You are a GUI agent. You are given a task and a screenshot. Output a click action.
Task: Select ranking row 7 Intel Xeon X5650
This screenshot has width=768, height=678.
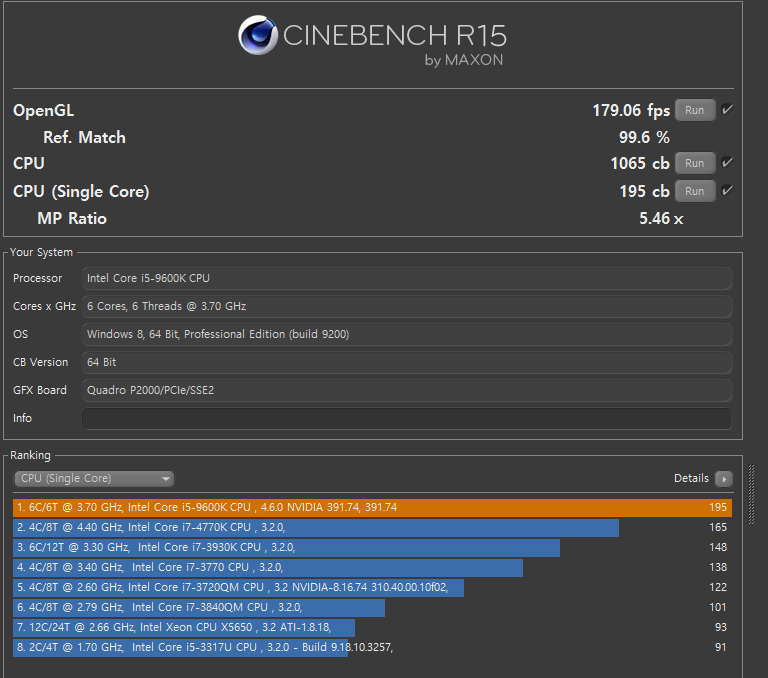pos(372,628)
